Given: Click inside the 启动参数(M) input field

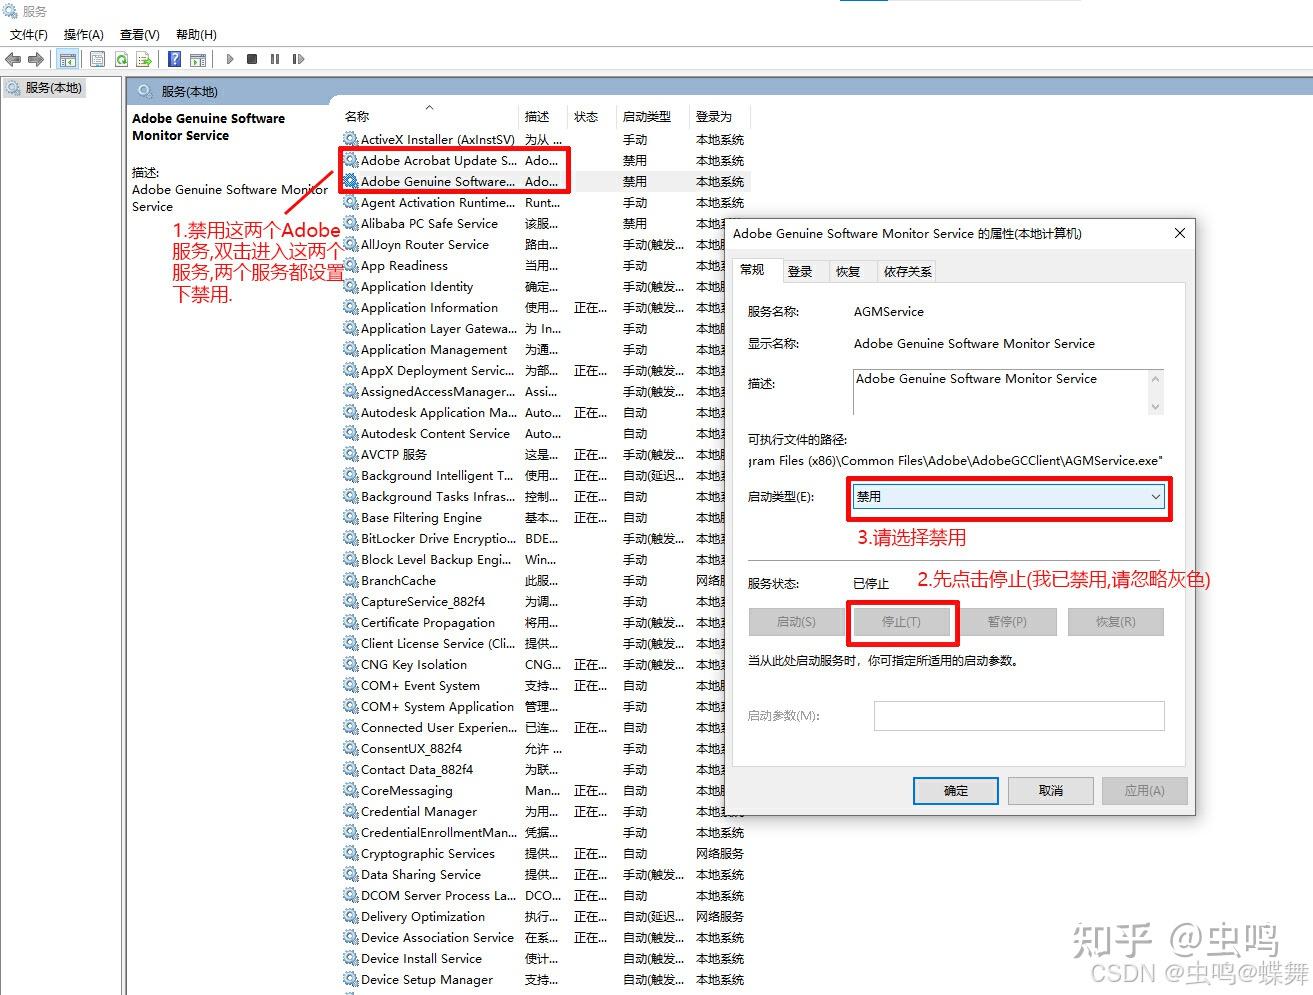Looking at the screenshot, I should point(1018,716).
